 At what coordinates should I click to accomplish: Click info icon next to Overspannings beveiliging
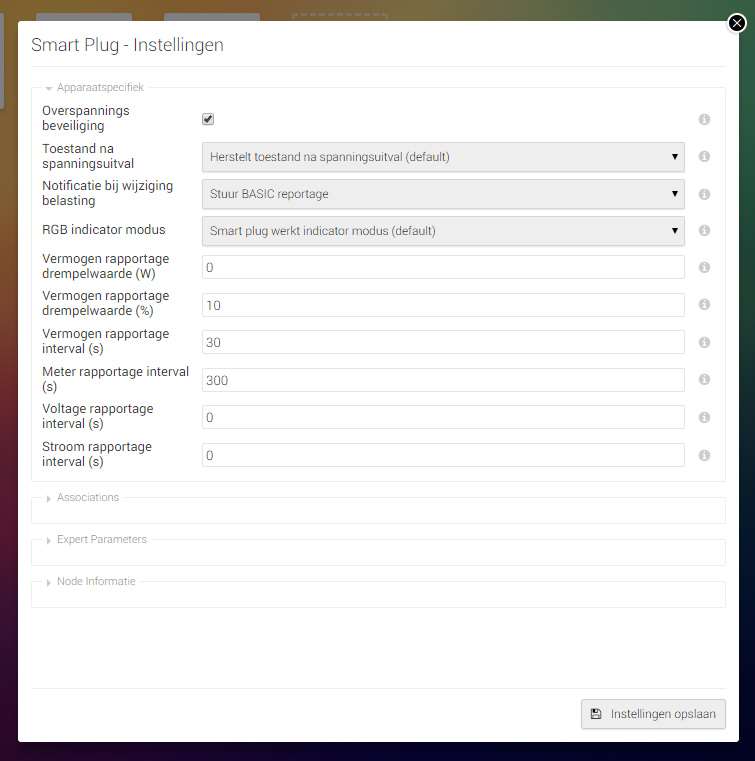coord(704,120)
